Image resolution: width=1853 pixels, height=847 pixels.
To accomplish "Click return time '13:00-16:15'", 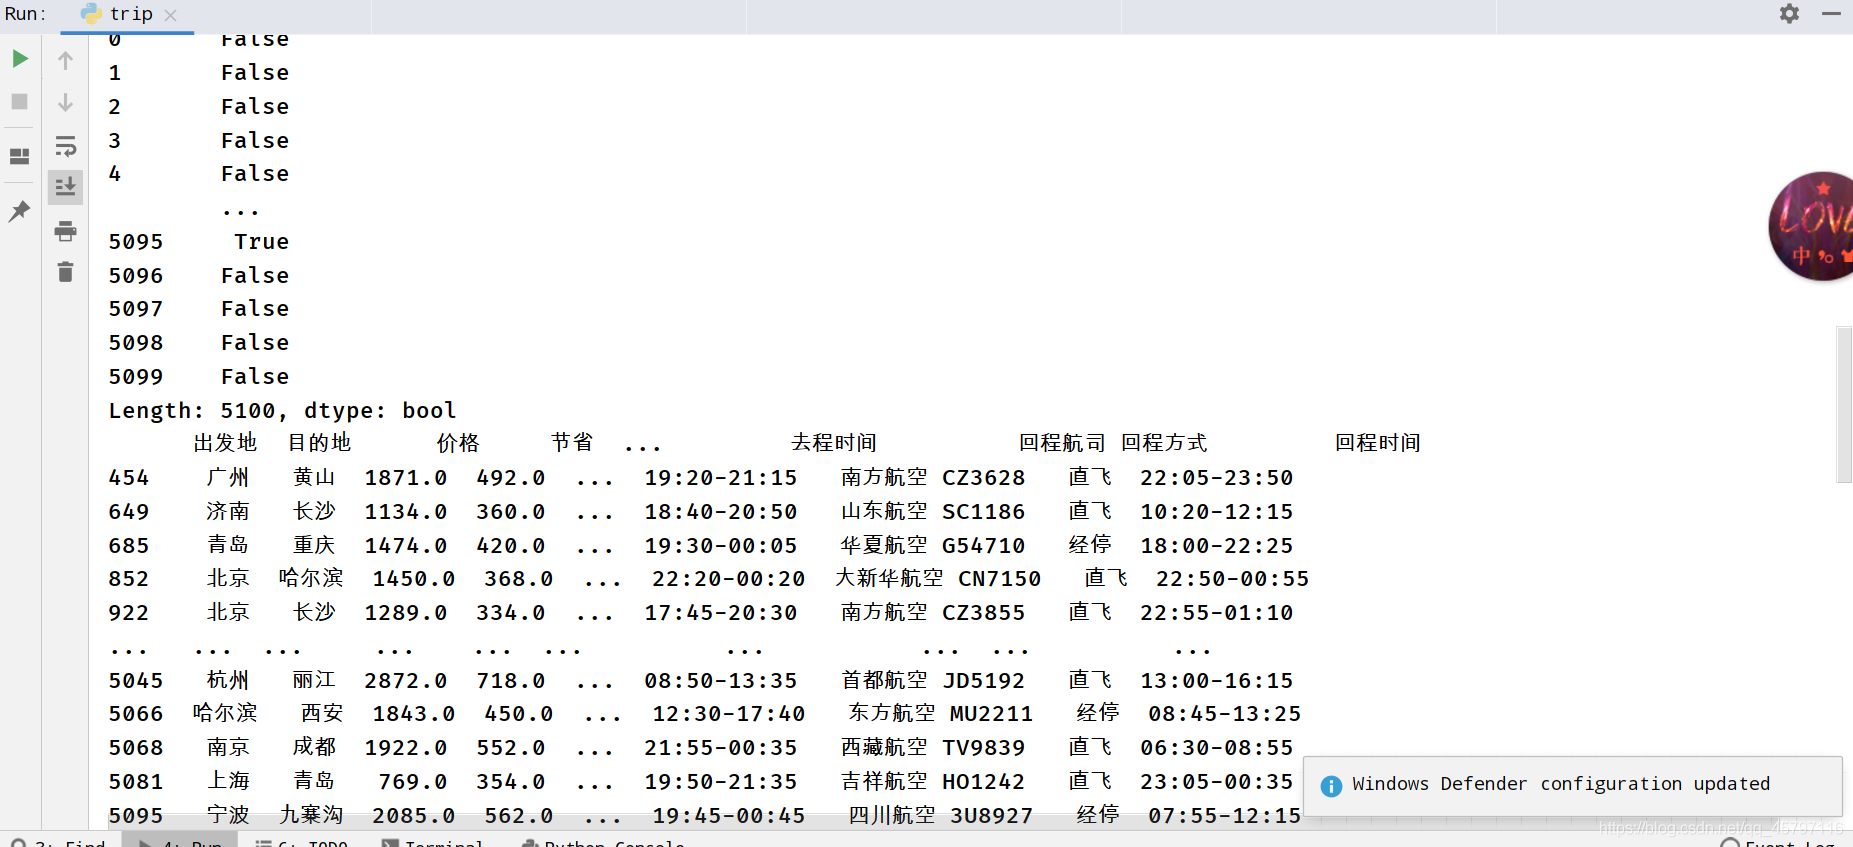I will point(1217,681).
